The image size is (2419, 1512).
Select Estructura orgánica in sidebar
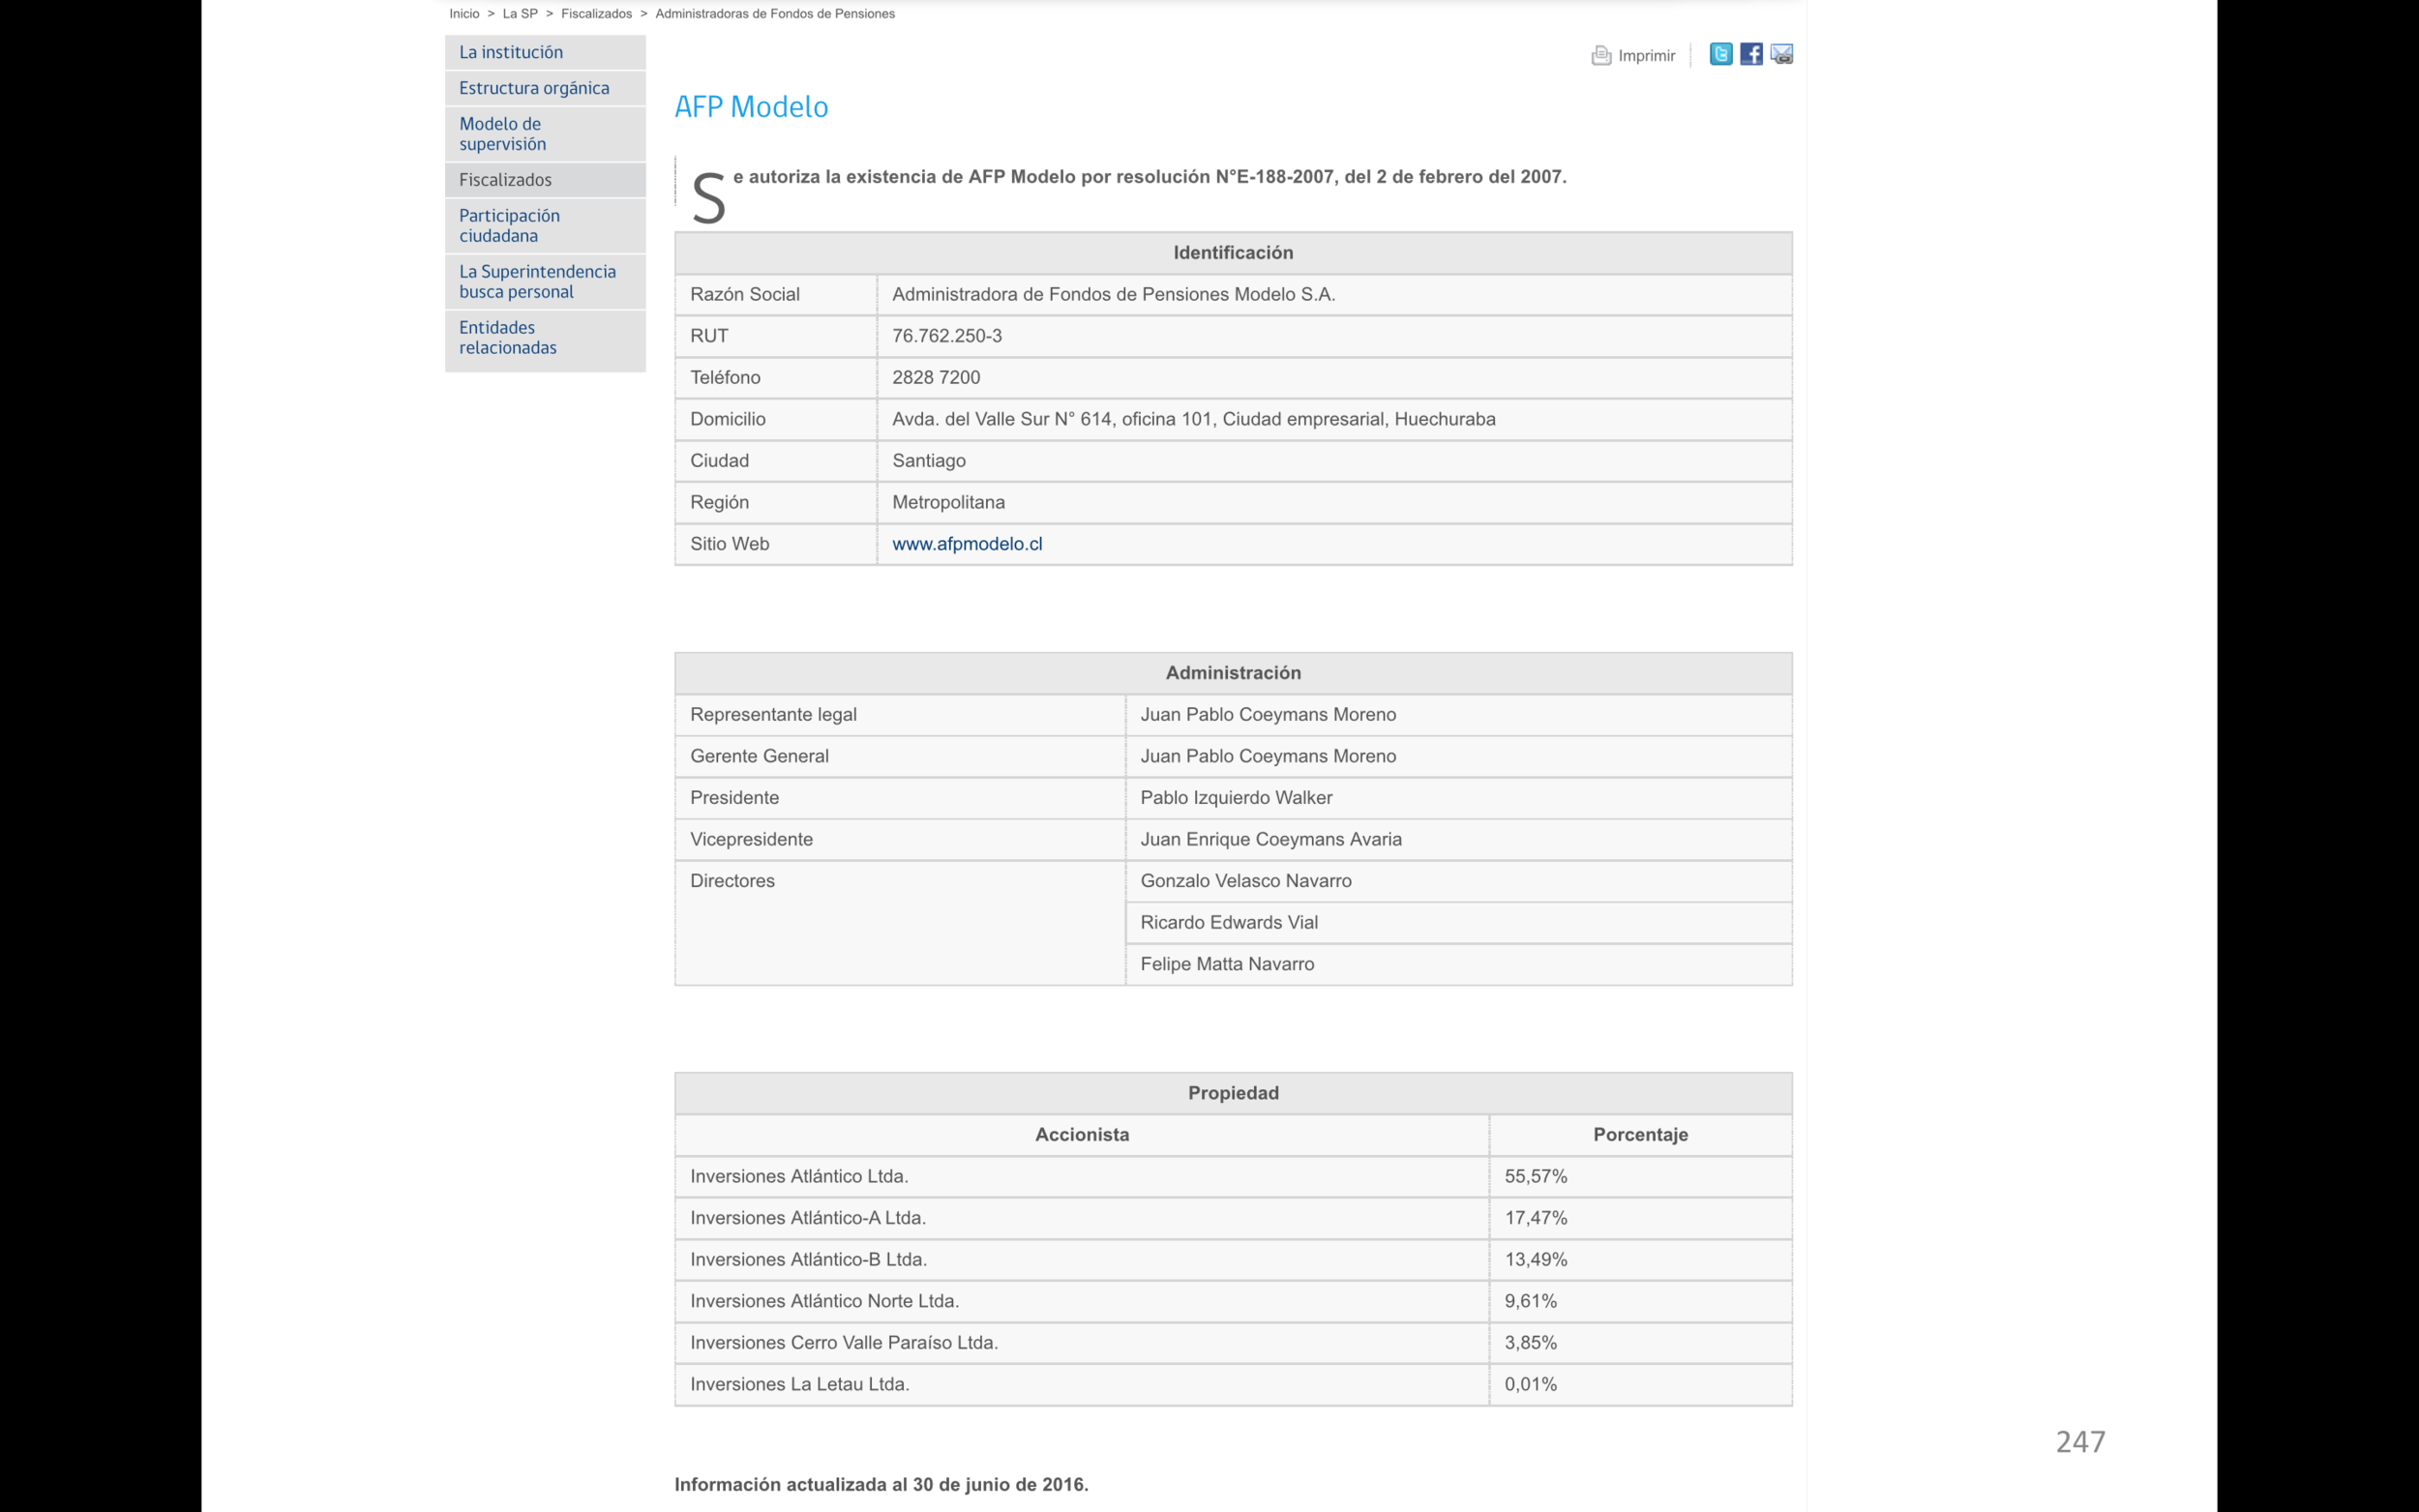[533, 88]
